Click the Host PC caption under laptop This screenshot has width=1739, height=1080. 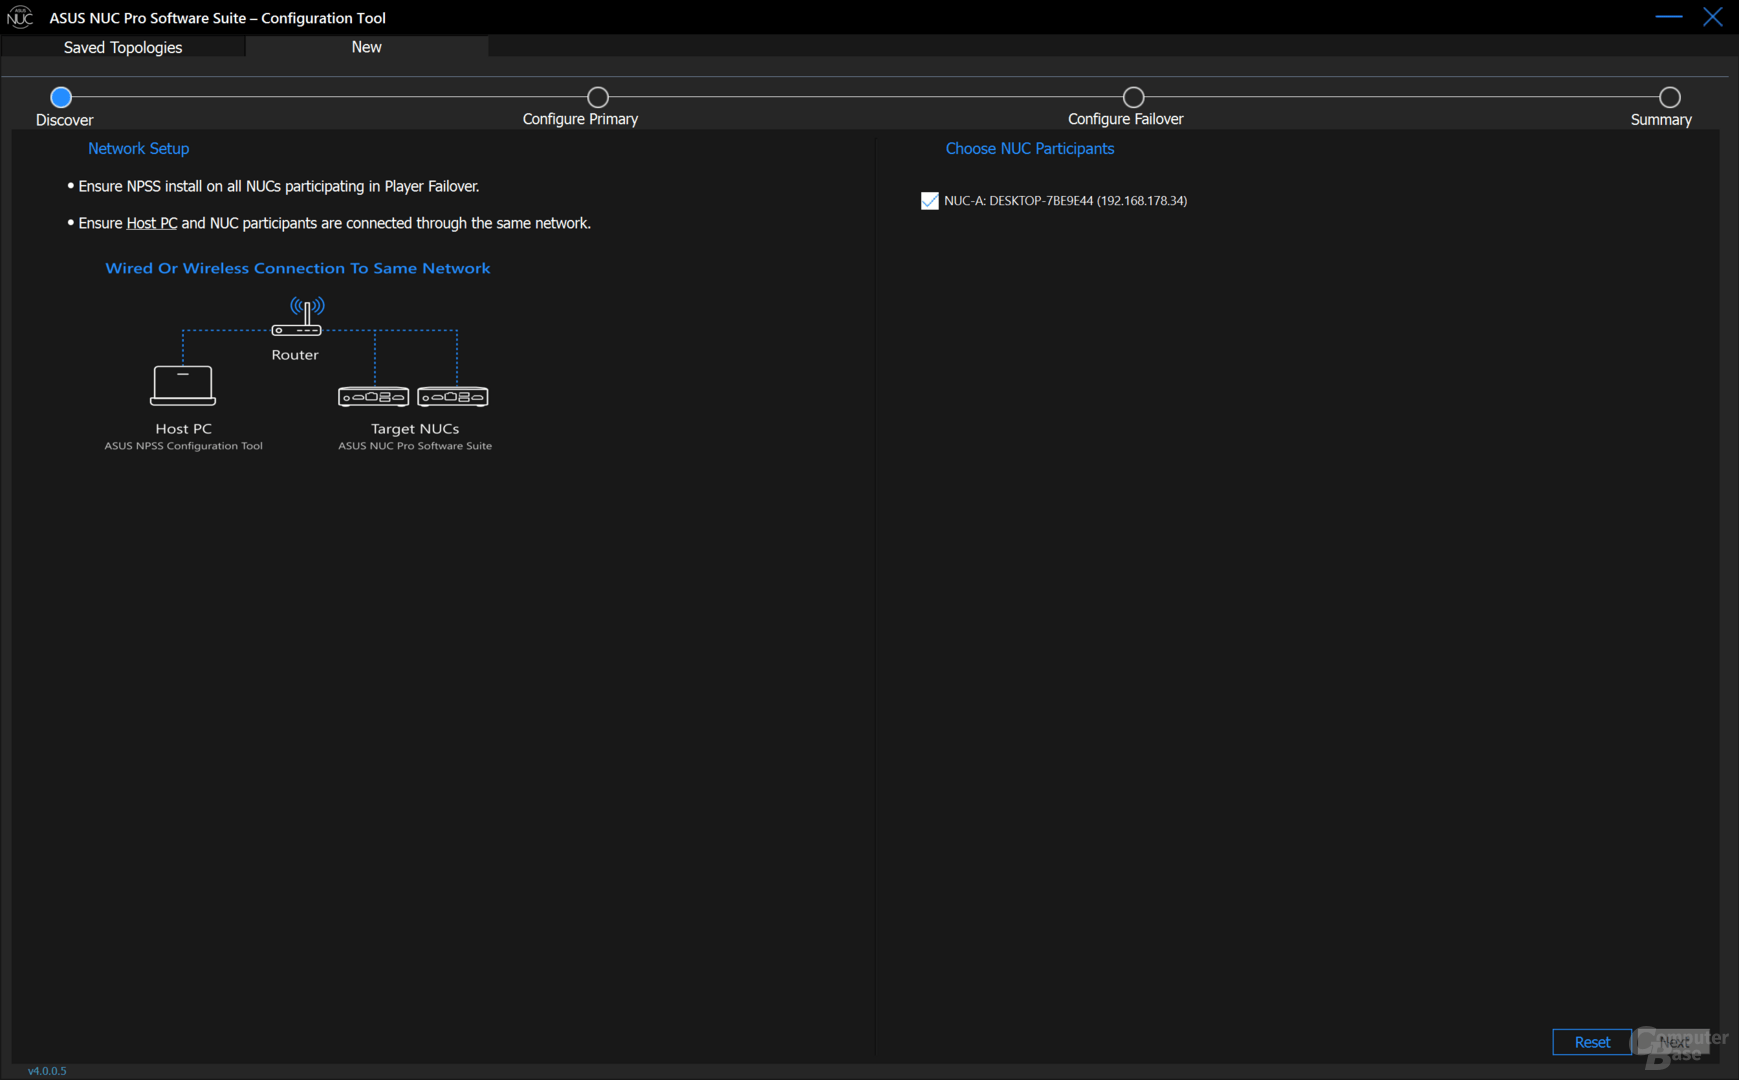(x=184, y=429)
